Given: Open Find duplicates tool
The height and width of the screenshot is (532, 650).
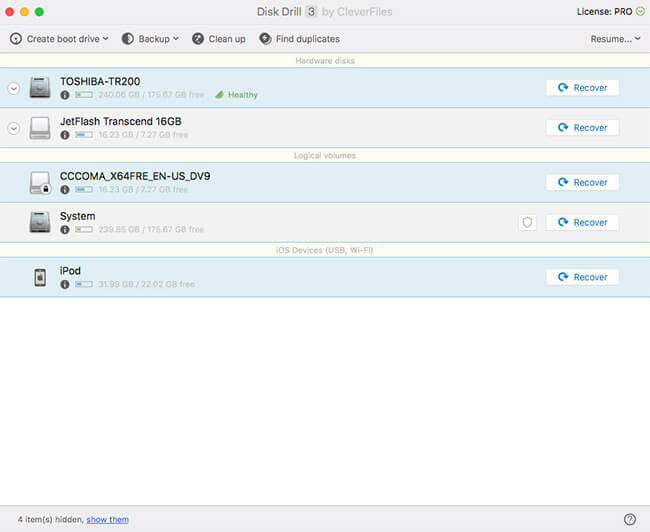Looking at the screenshot, I should (x=299, y=39).
